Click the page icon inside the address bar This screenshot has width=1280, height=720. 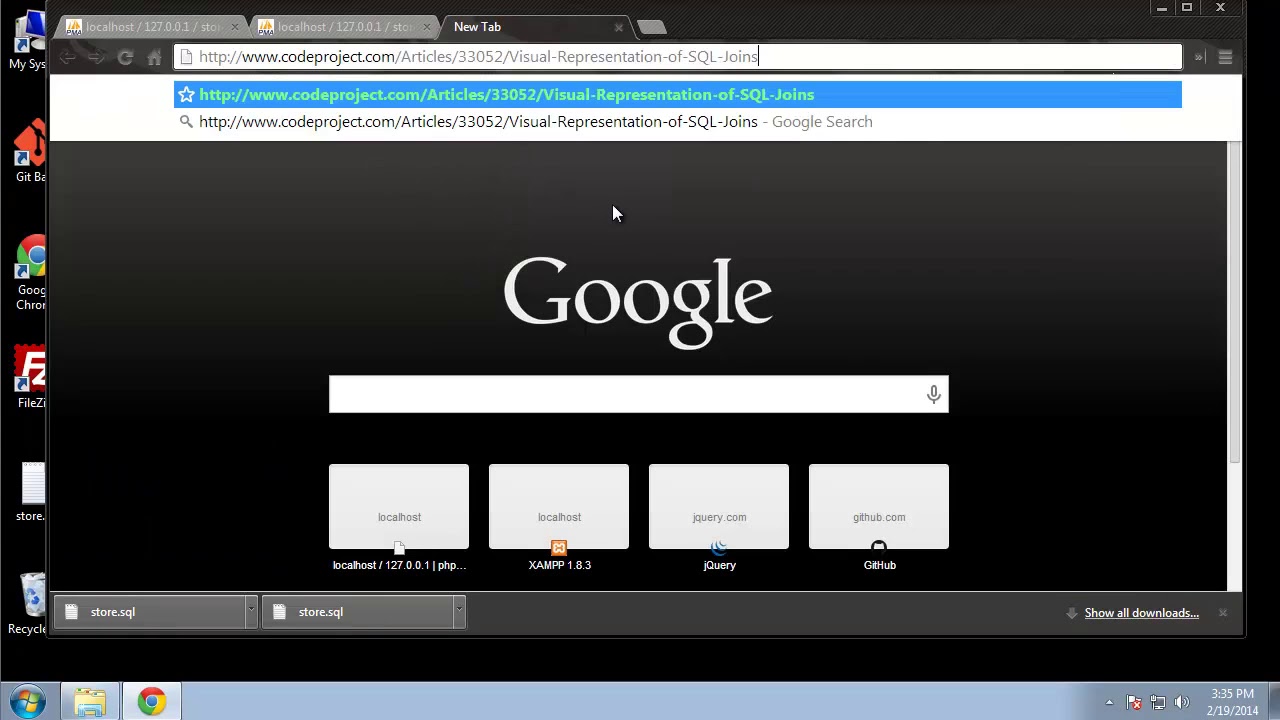pyautogui.click(x=186, y=57)
